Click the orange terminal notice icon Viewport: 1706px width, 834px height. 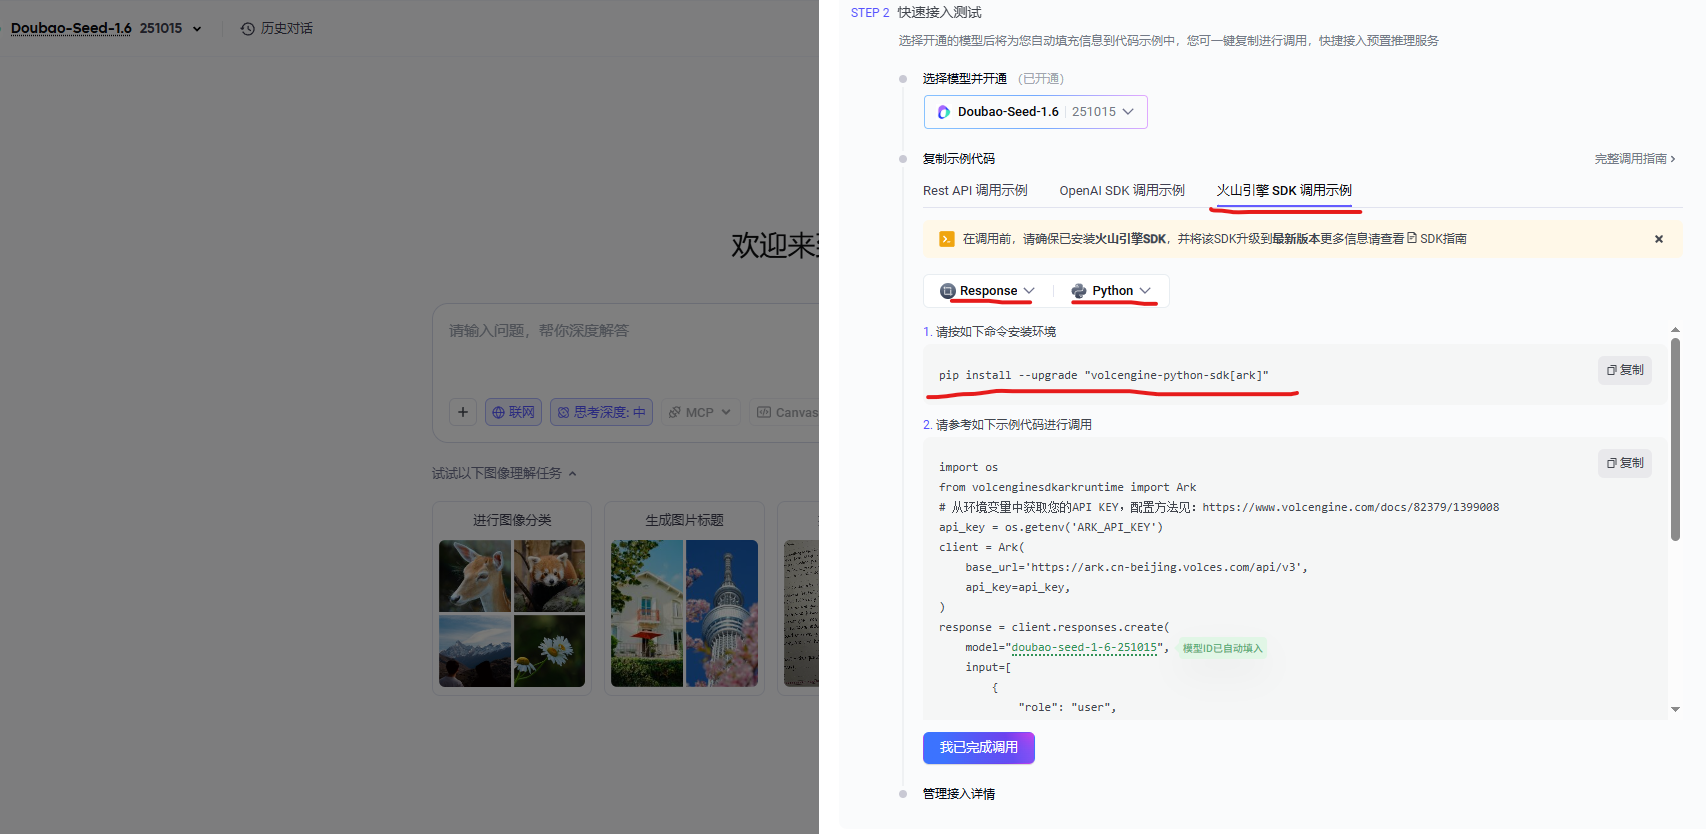[x=946, y=239]
